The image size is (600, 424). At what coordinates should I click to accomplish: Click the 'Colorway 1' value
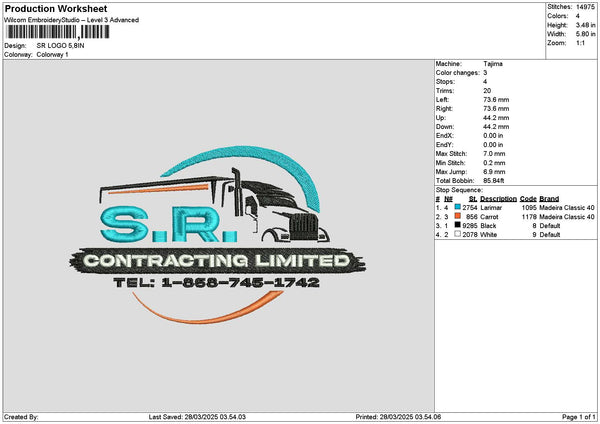click(52, 55)
